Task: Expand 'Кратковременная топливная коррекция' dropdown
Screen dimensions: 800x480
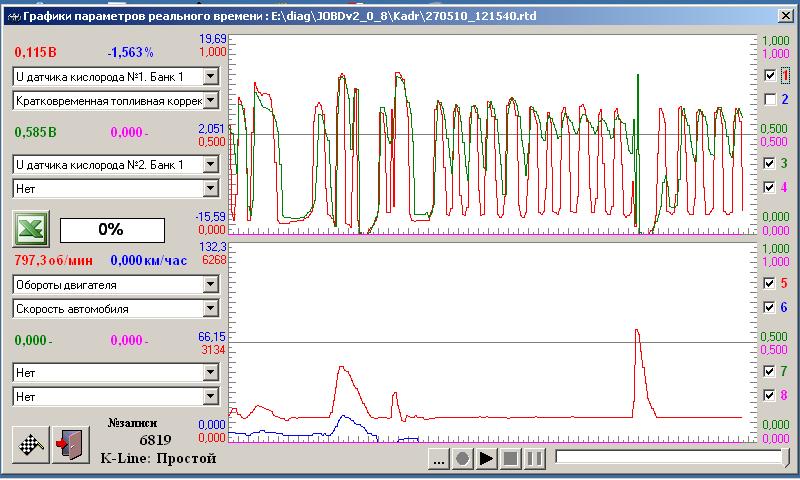Action: (210, 100)
